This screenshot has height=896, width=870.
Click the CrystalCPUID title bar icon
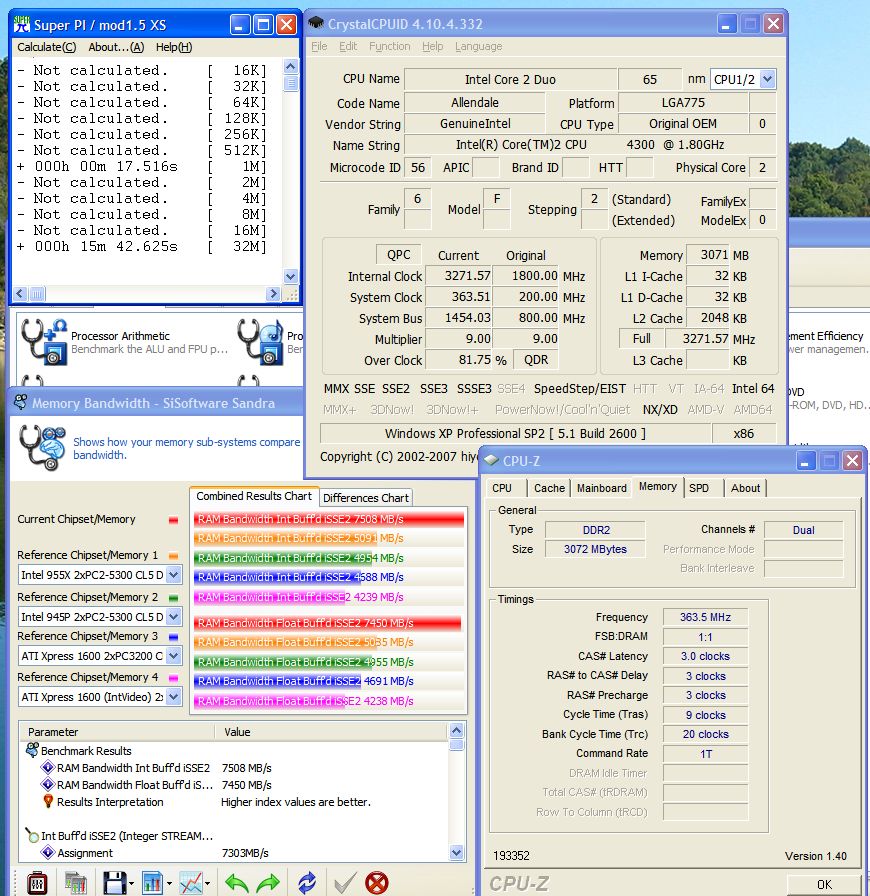(x=316, y=23)
